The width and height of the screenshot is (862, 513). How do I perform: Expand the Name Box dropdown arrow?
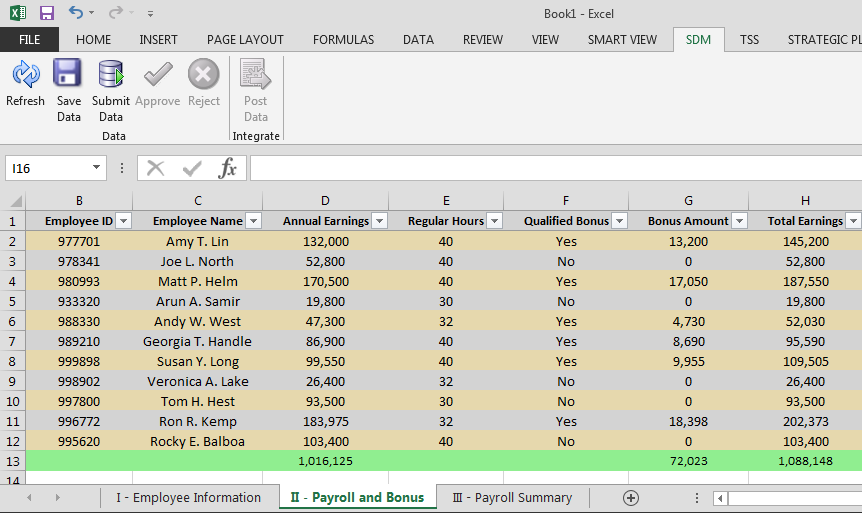(x=97, y=168)
